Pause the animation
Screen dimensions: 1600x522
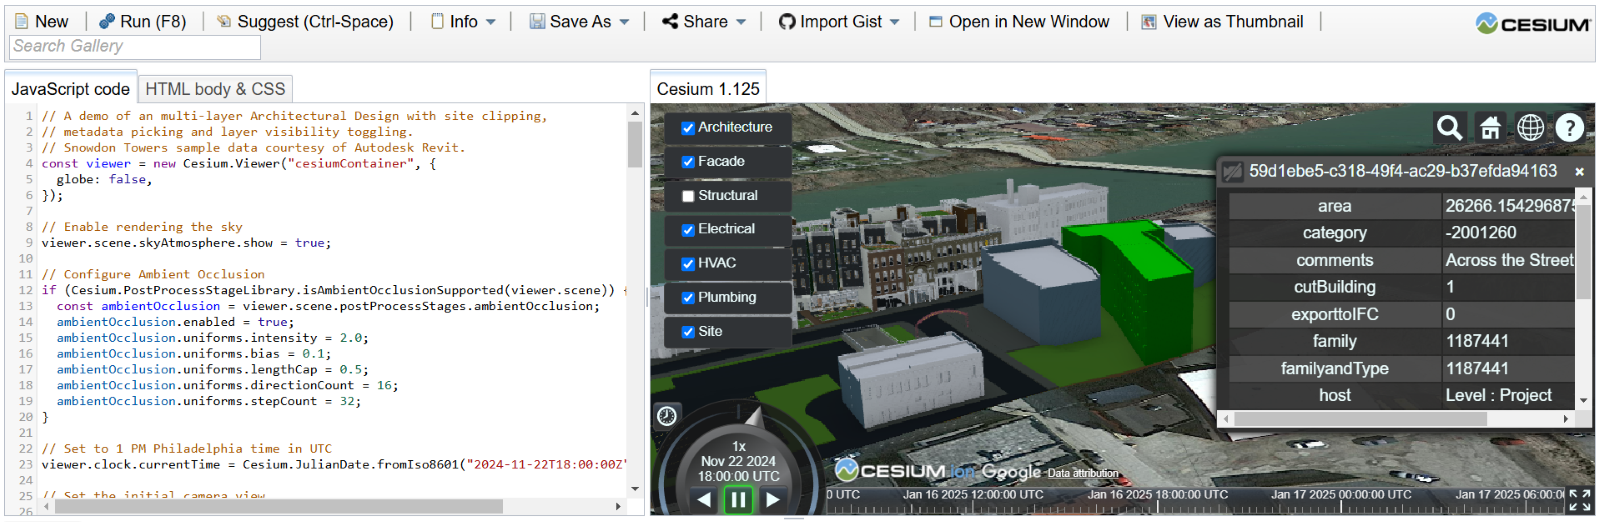738,499
